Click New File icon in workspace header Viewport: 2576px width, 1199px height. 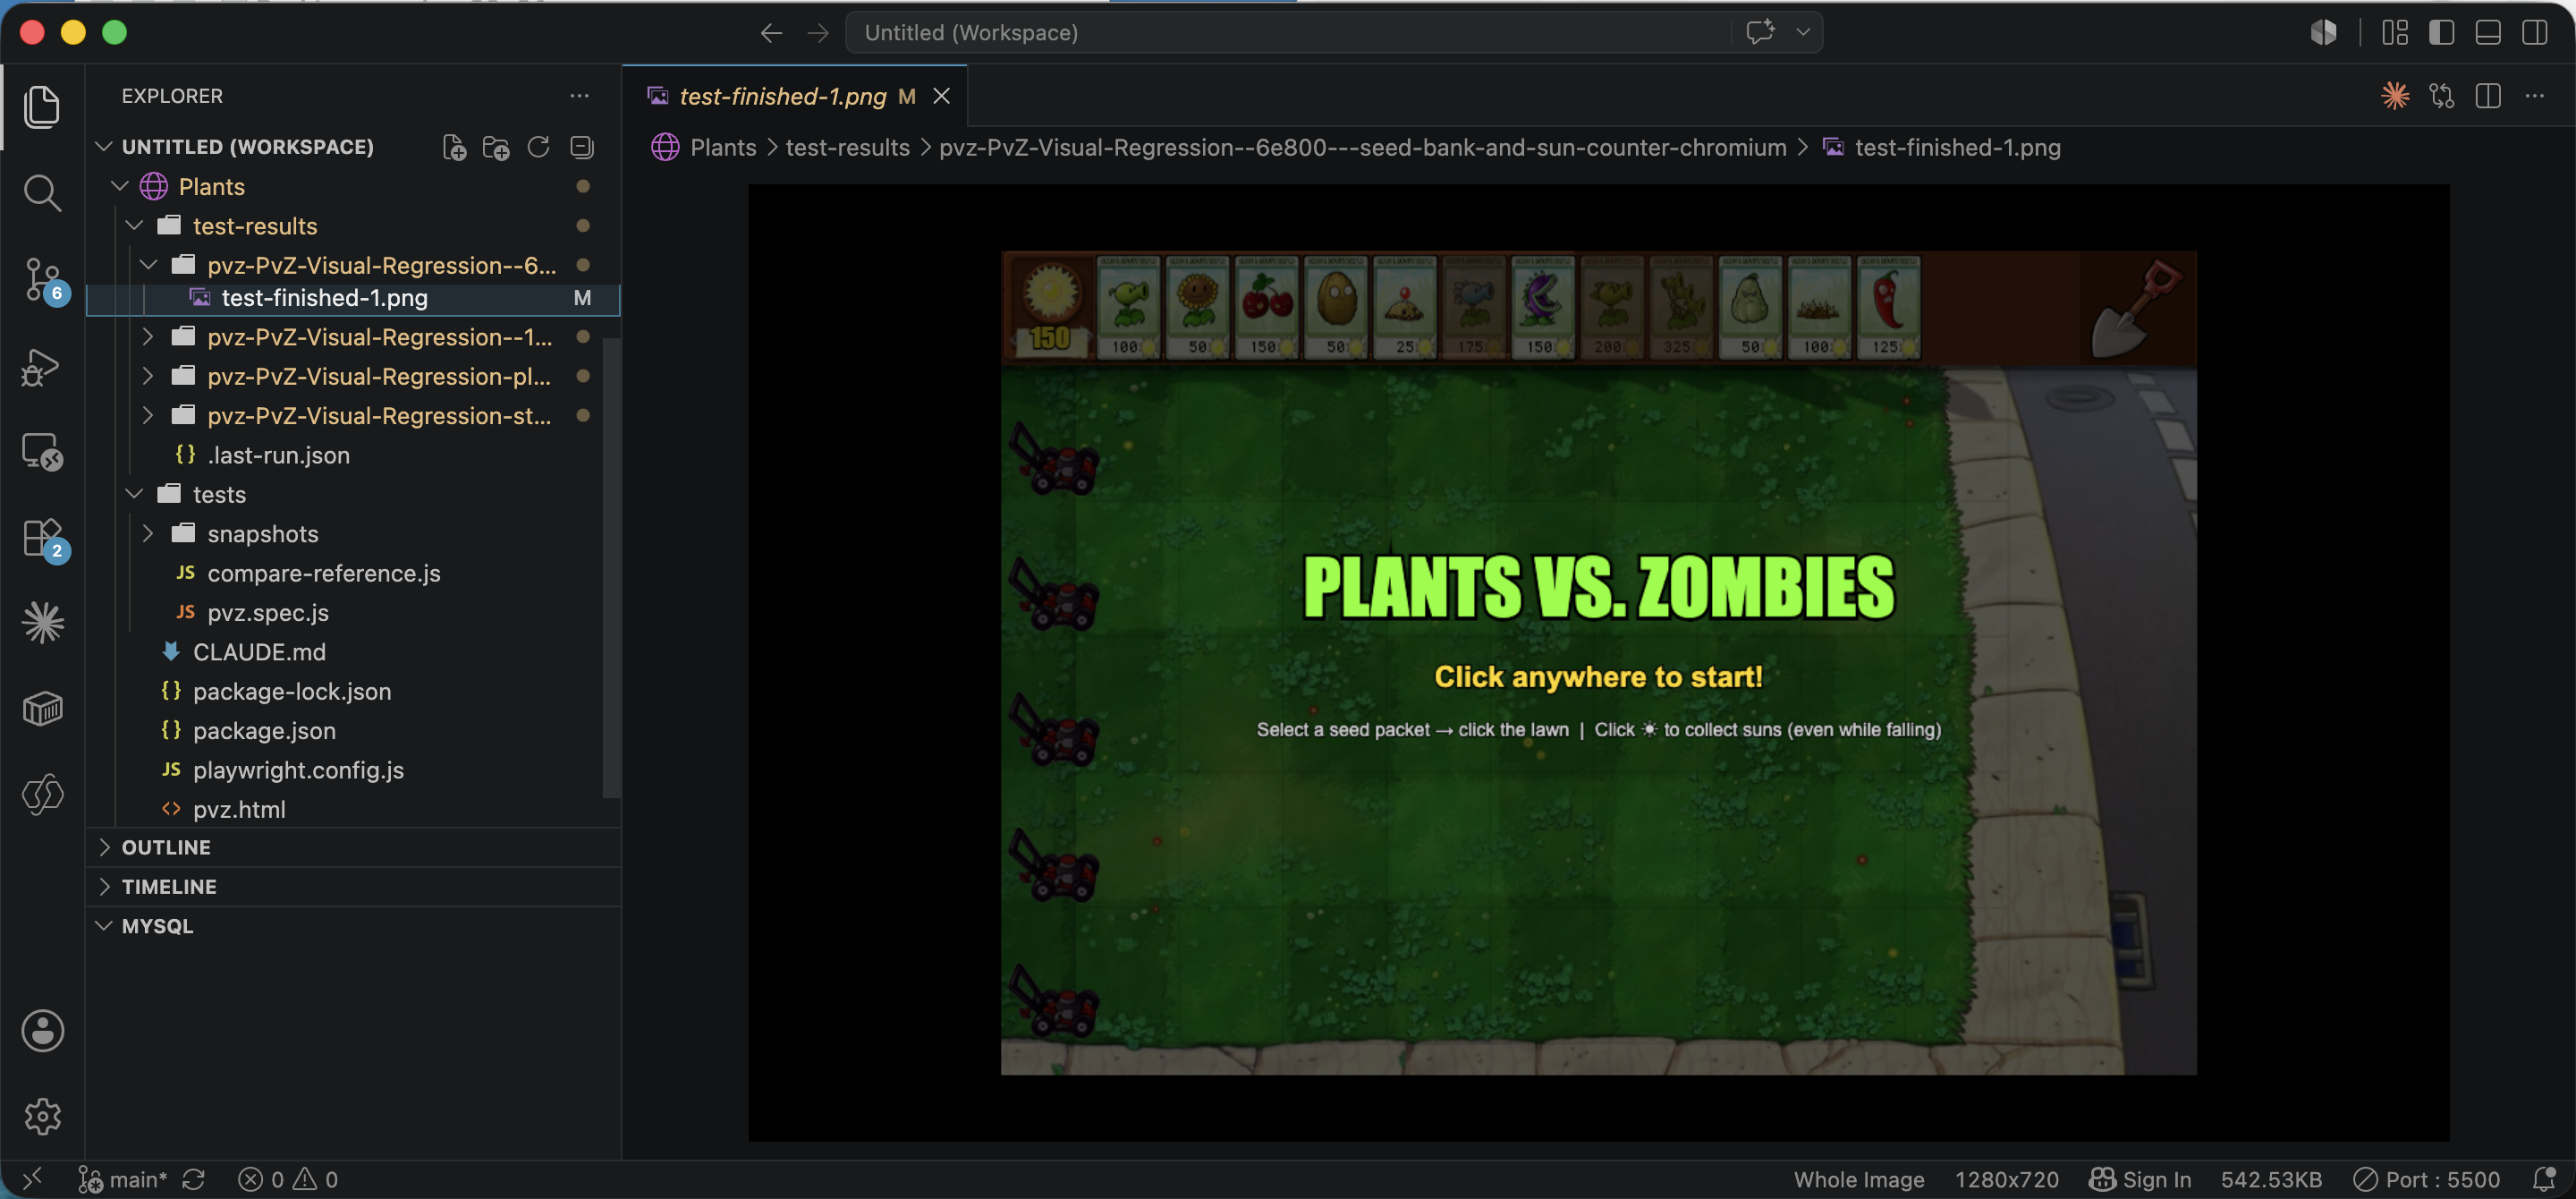point(454,148)
